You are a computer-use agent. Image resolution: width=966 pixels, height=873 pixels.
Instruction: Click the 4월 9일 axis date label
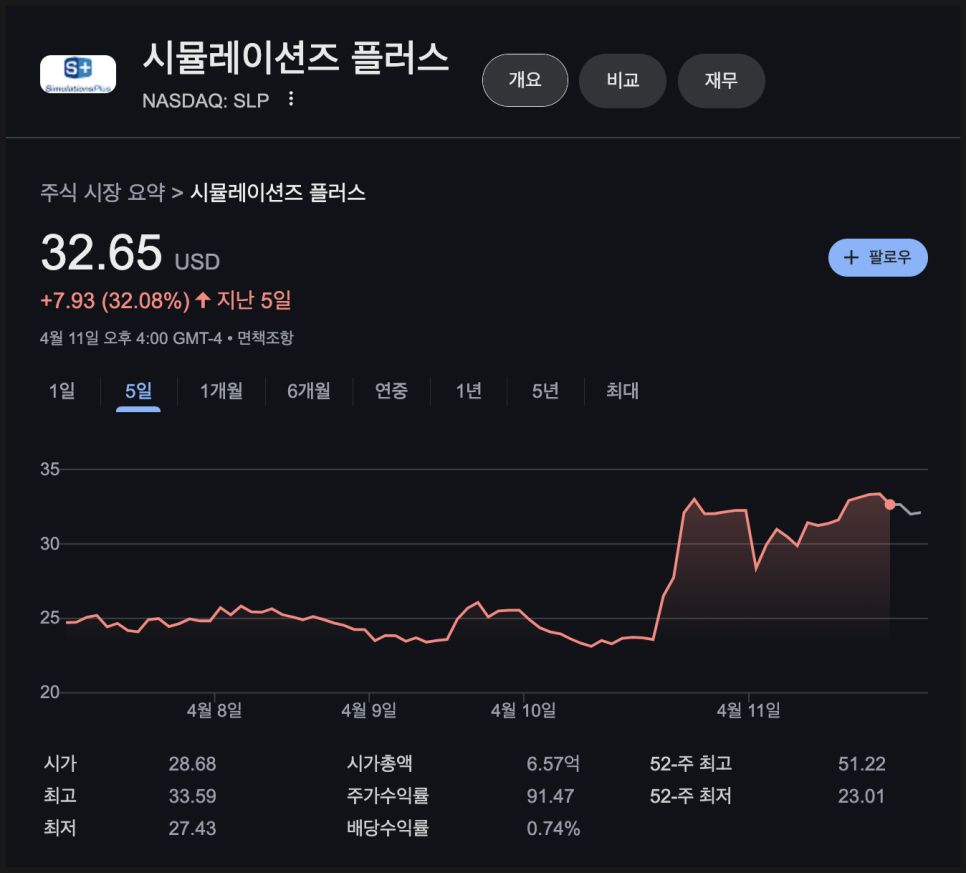pos(368,710)
